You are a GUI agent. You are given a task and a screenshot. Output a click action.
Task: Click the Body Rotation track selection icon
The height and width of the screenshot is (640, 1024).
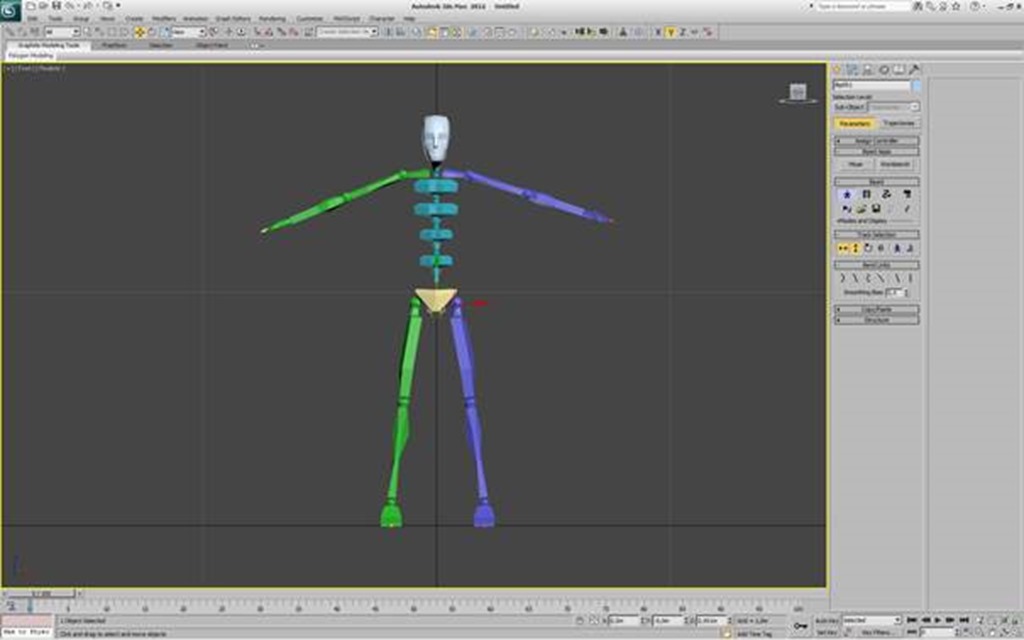(868, 248)
